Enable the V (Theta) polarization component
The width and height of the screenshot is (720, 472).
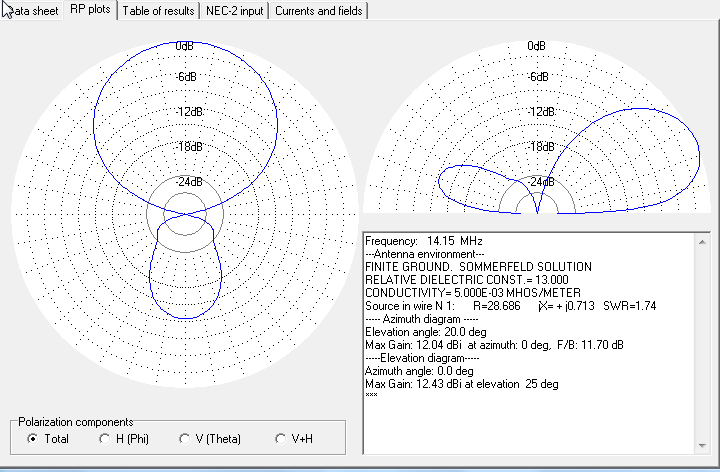(x=185, y=439)
